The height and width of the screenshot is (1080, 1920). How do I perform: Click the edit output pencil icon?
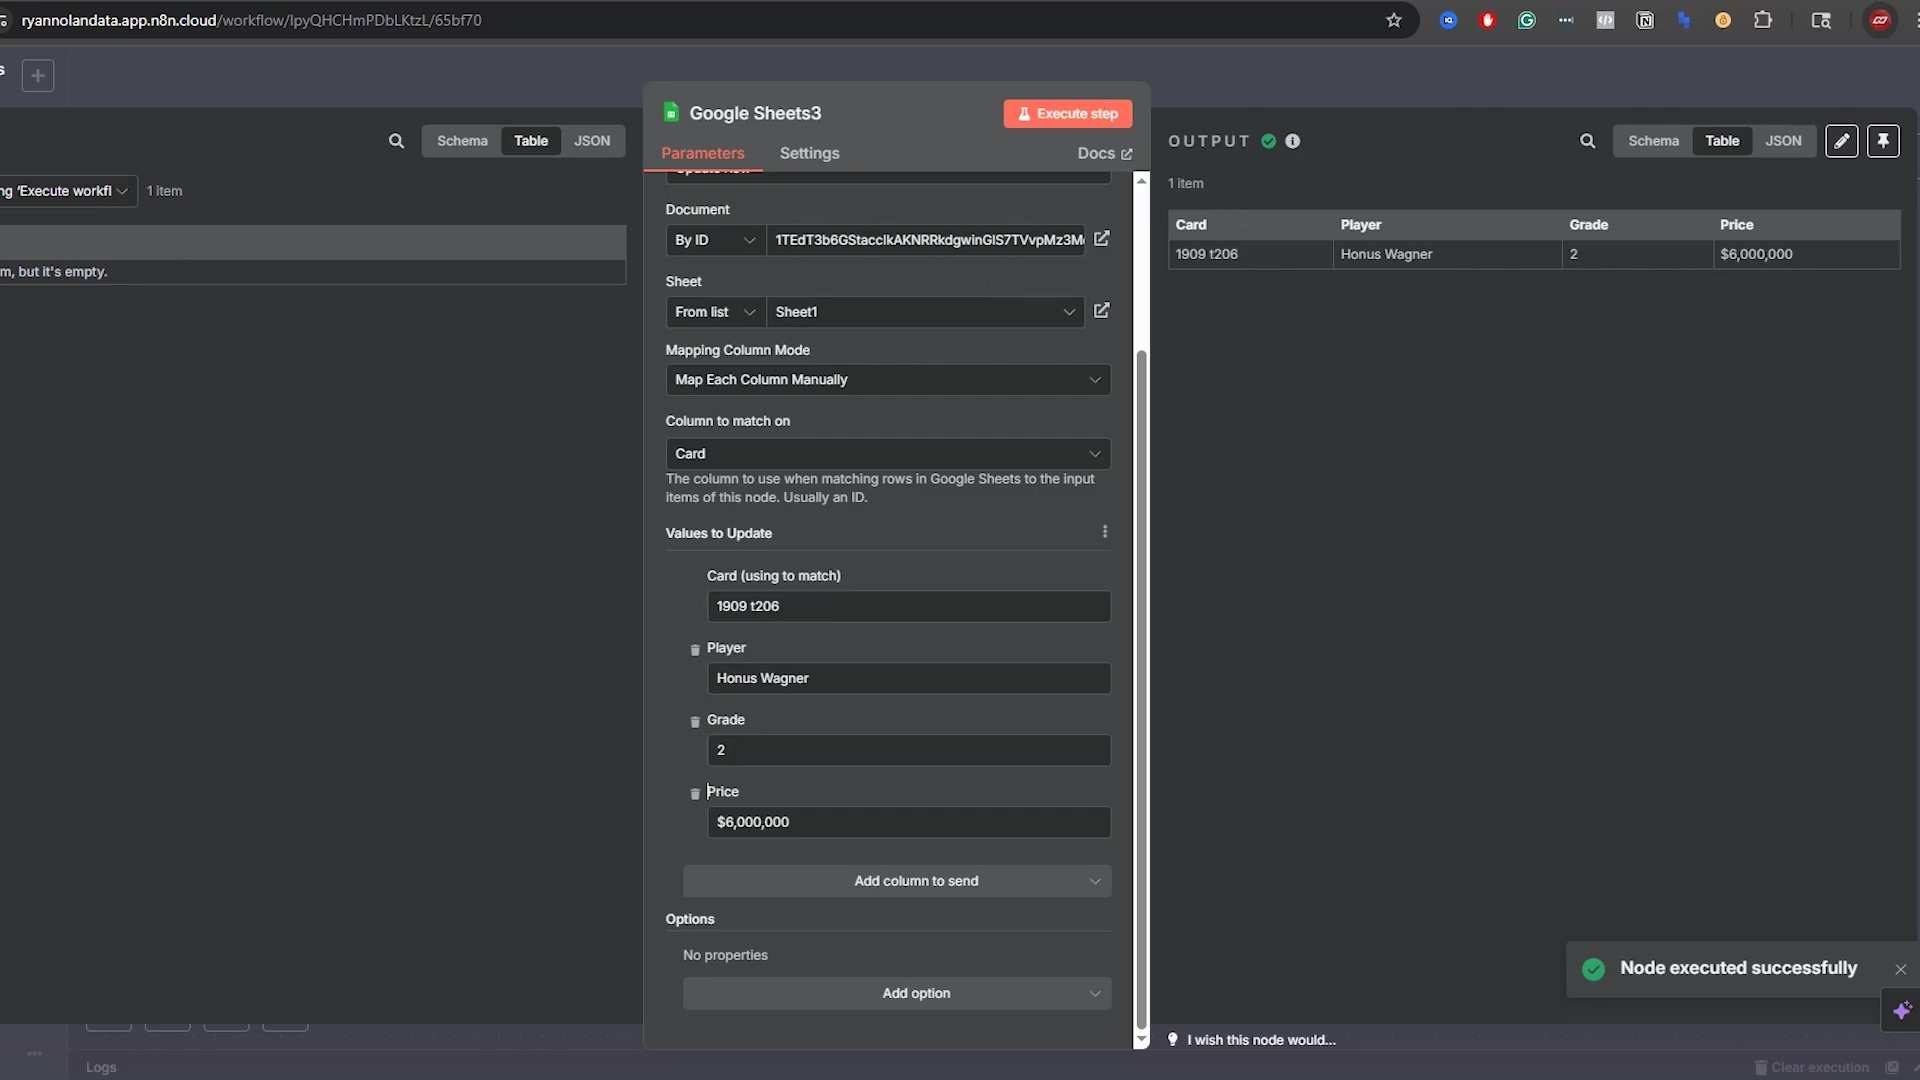pyautogui.click(x=1841, y=141)
